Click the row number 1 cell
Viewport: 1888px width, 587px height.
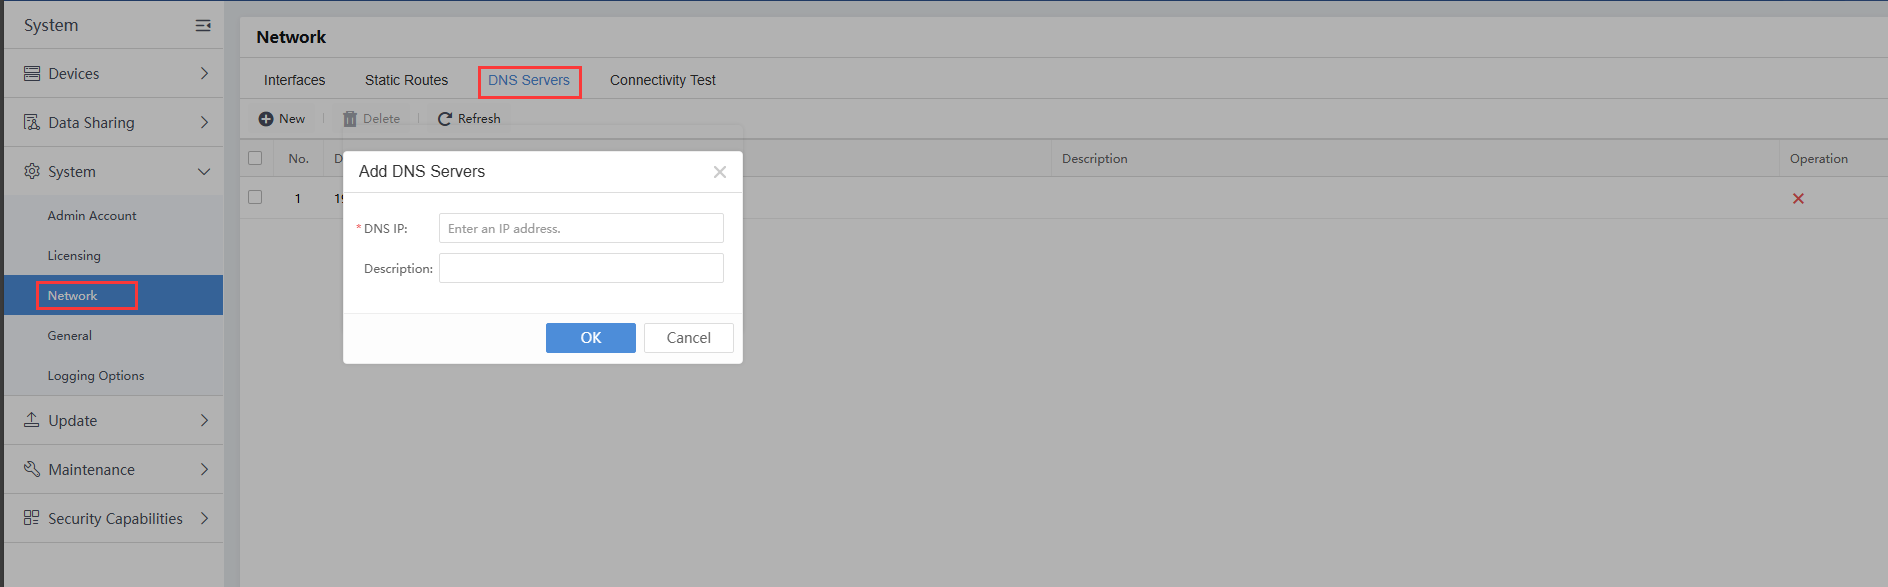tap(297, 198)
